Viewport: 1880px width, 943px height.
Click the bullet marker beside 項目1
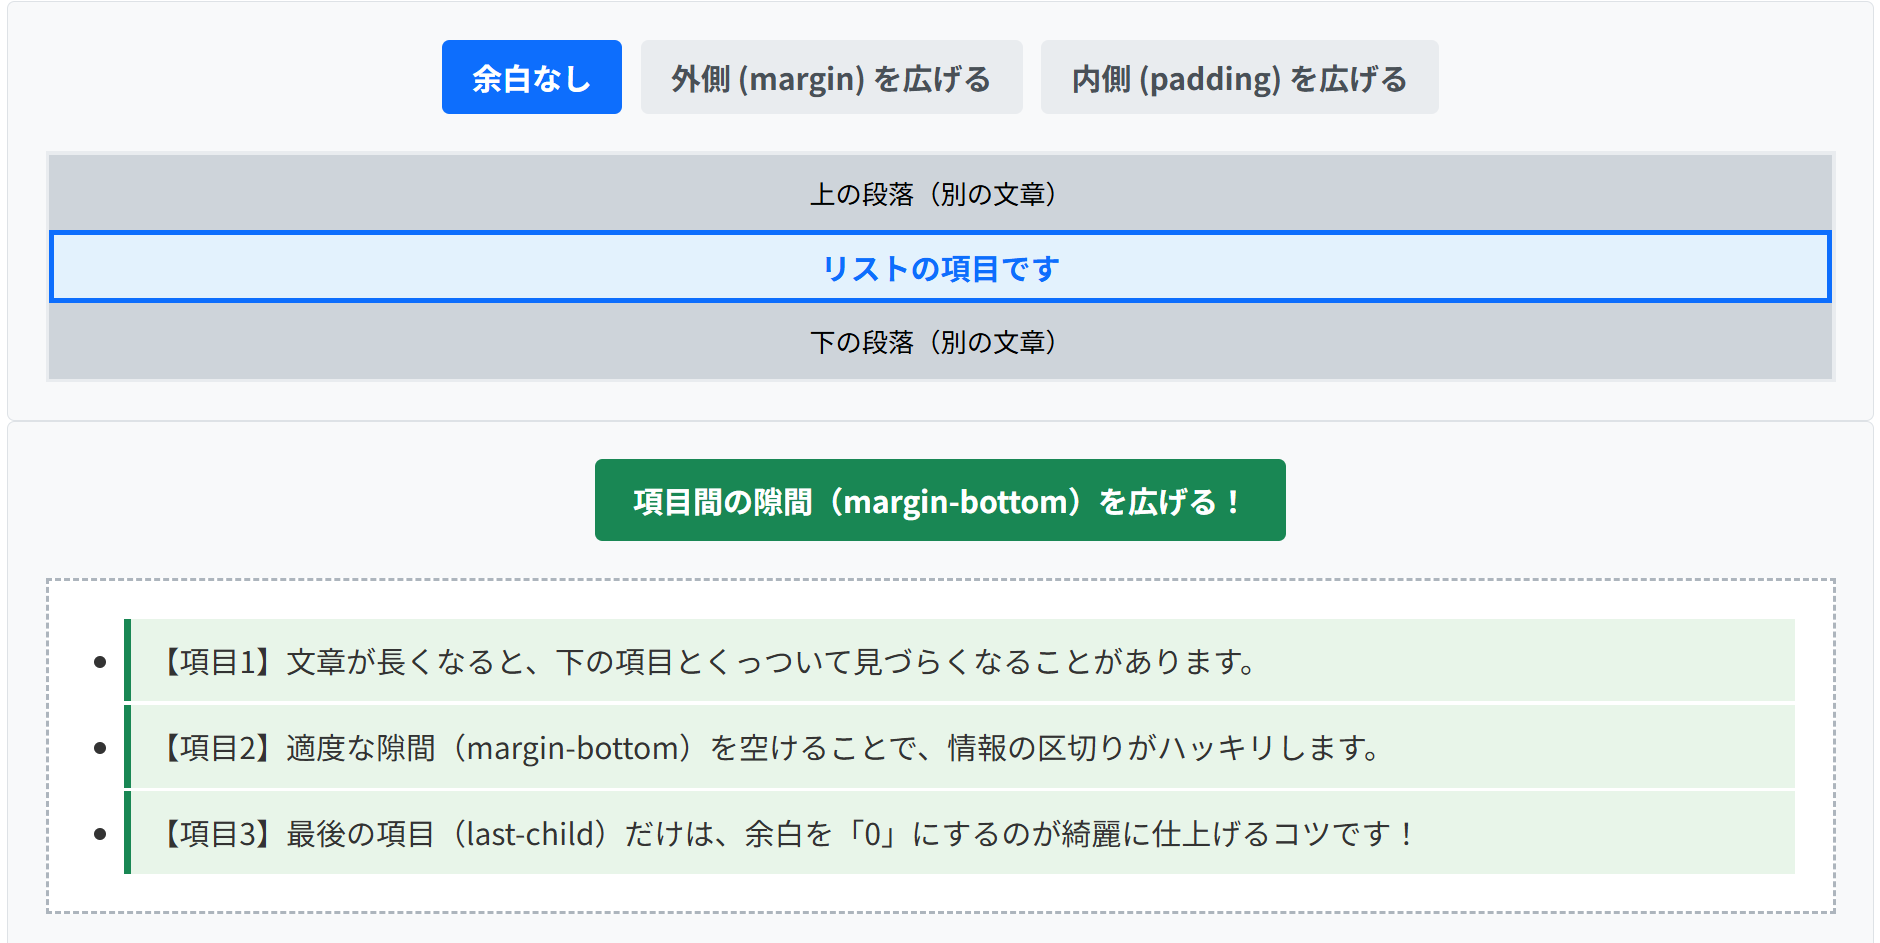[100, 662]
